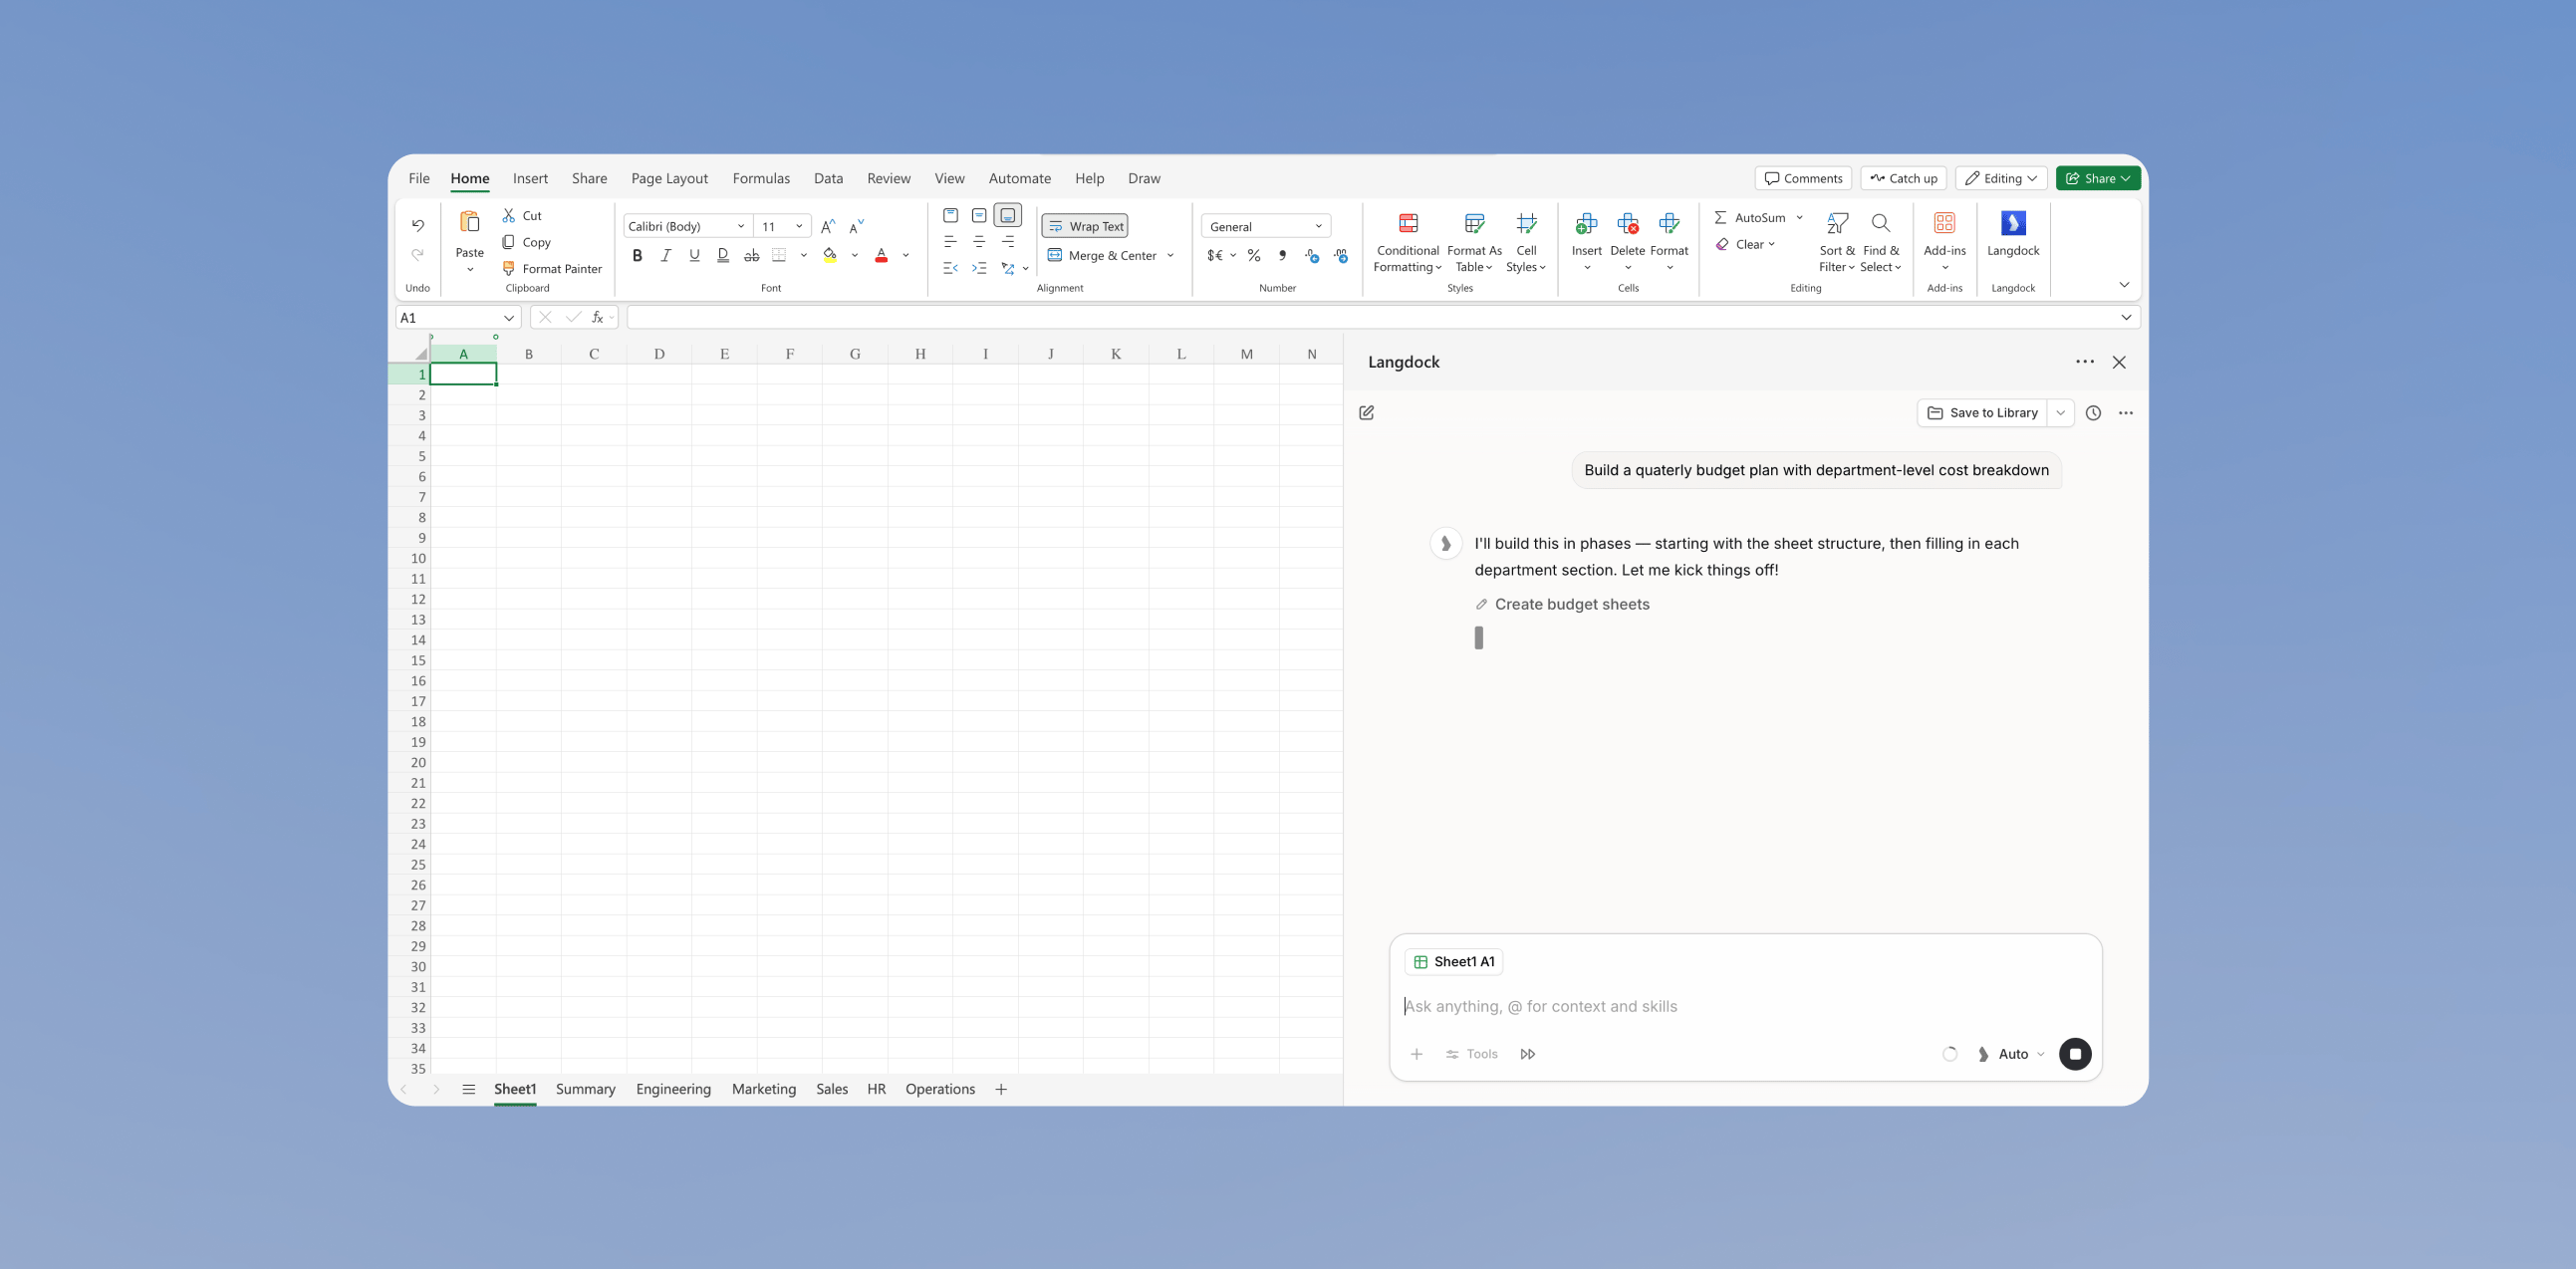Click the percent style icon
The height and width of the screenshot is (1269, 2576).
click(1254, 256)
